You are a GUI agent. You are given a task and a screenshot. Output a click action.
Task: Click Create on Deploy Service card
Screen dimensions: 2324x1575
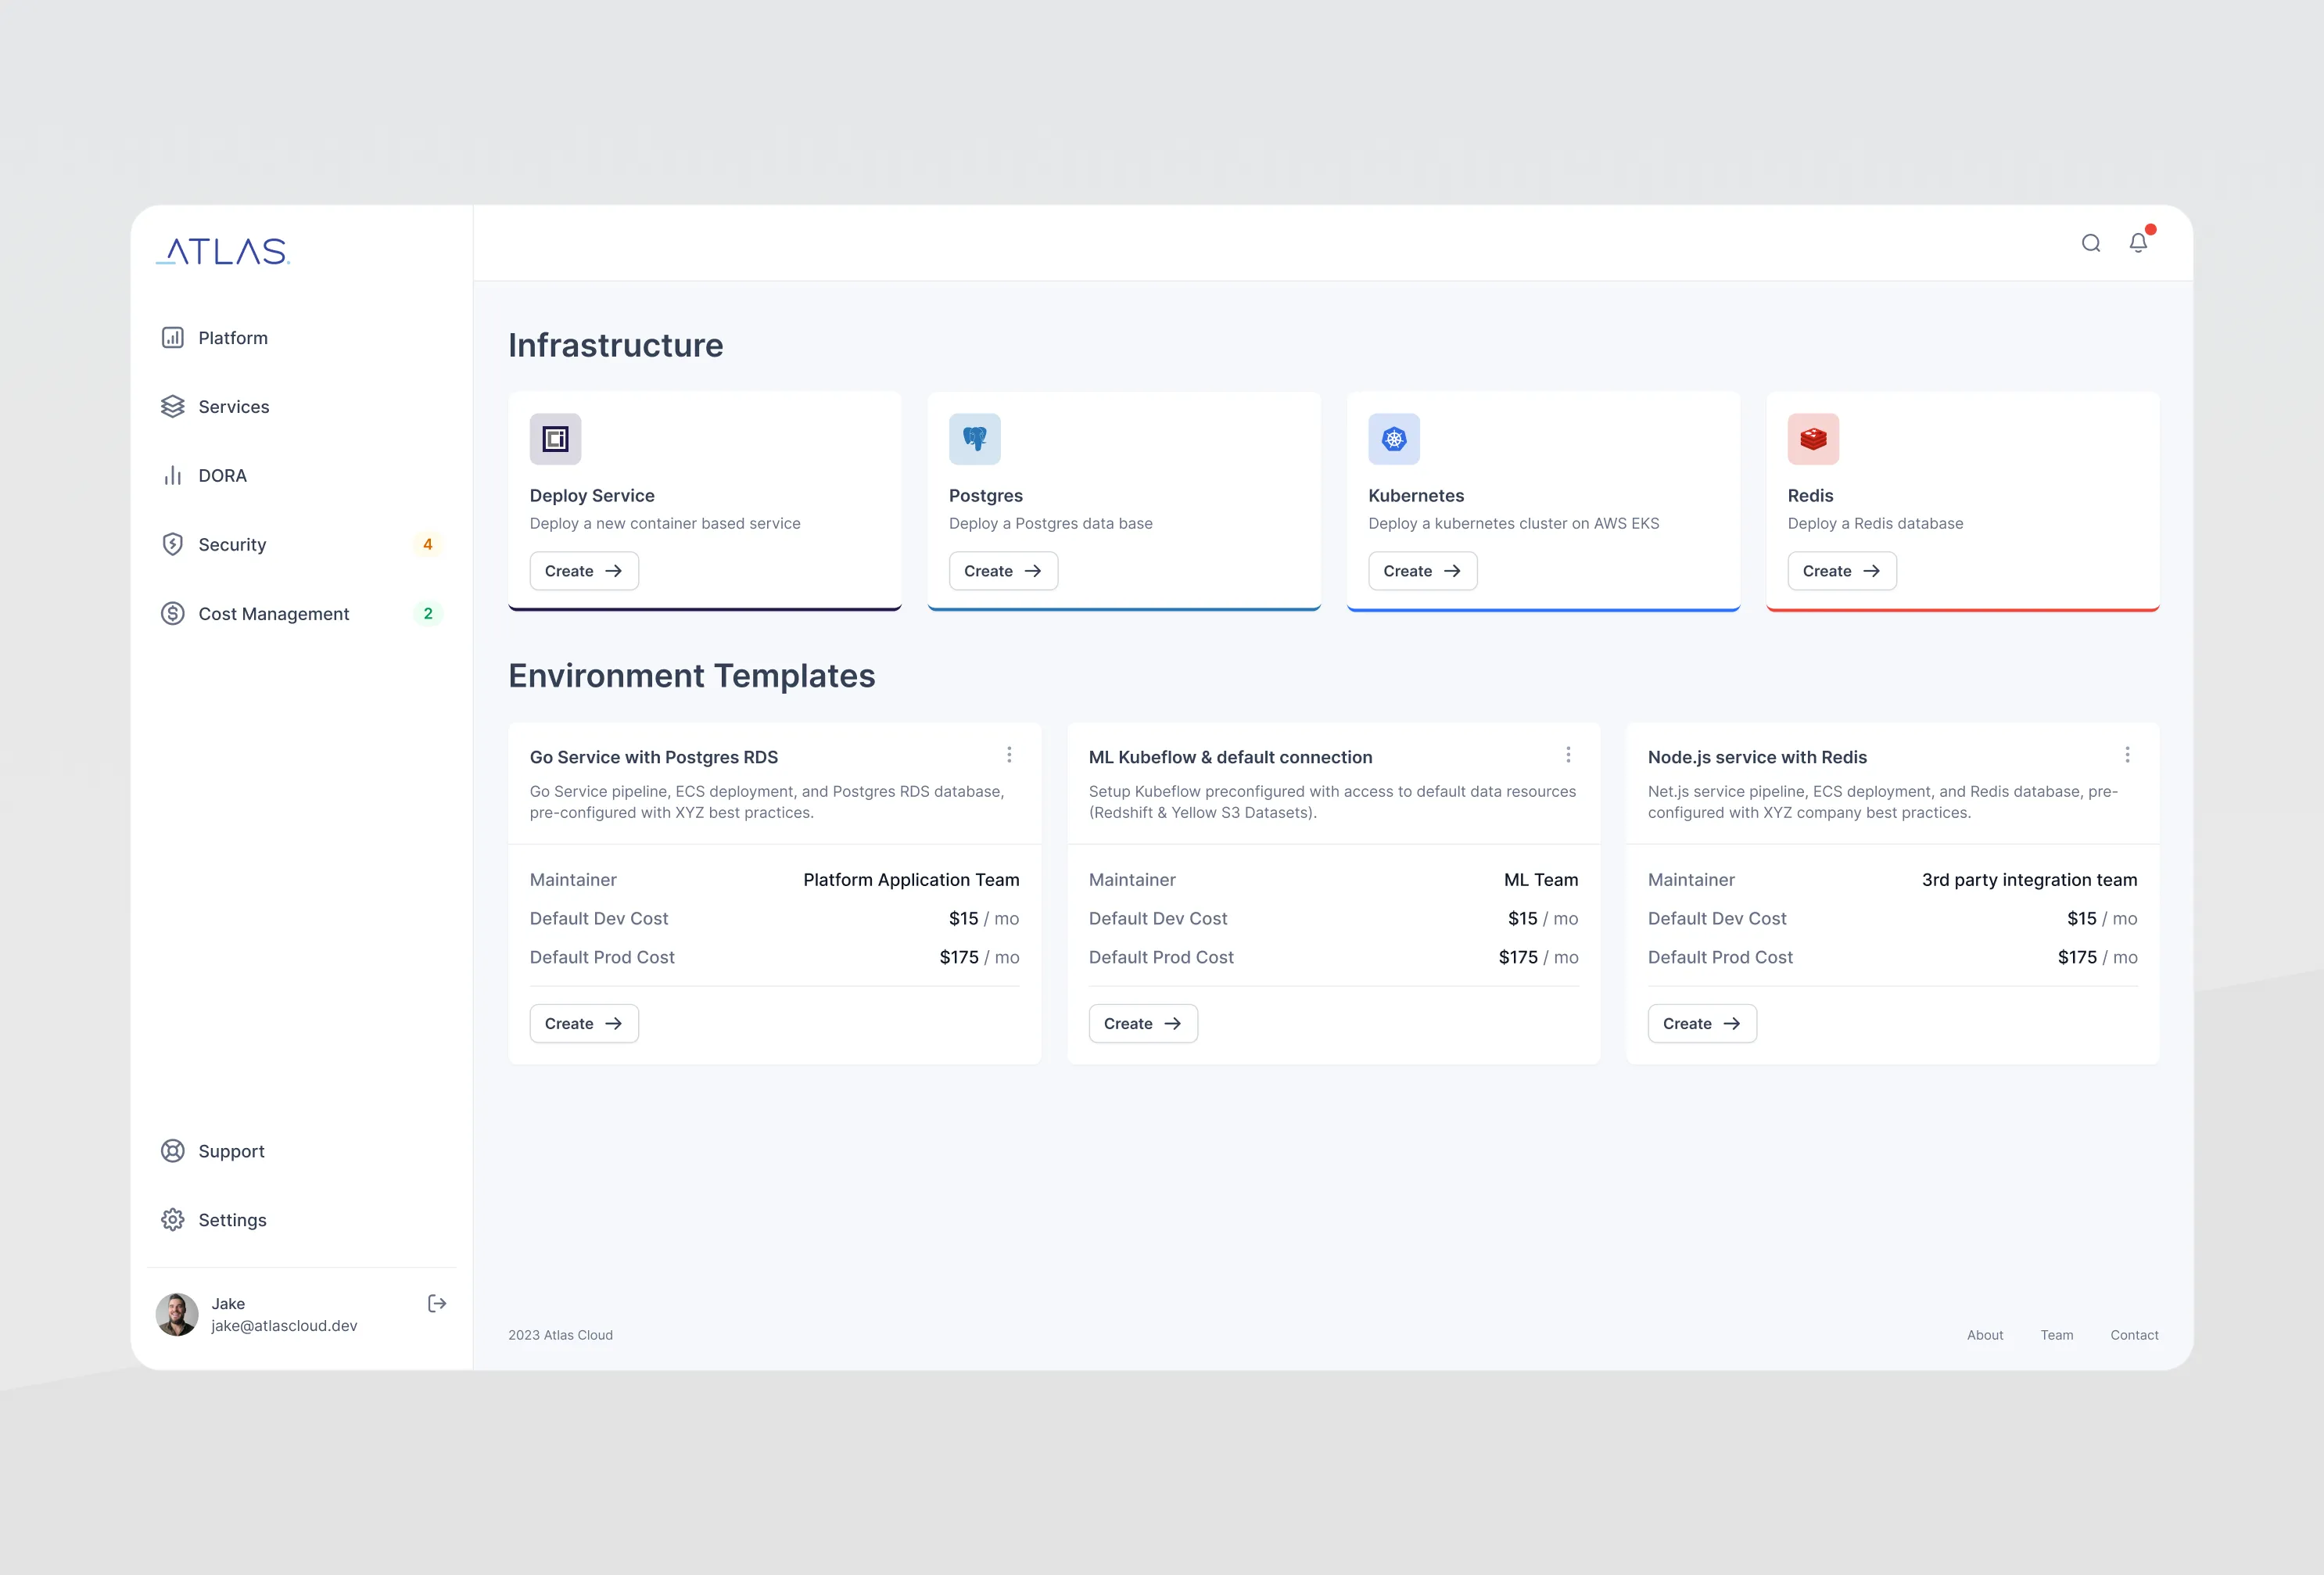click(584, 571)
